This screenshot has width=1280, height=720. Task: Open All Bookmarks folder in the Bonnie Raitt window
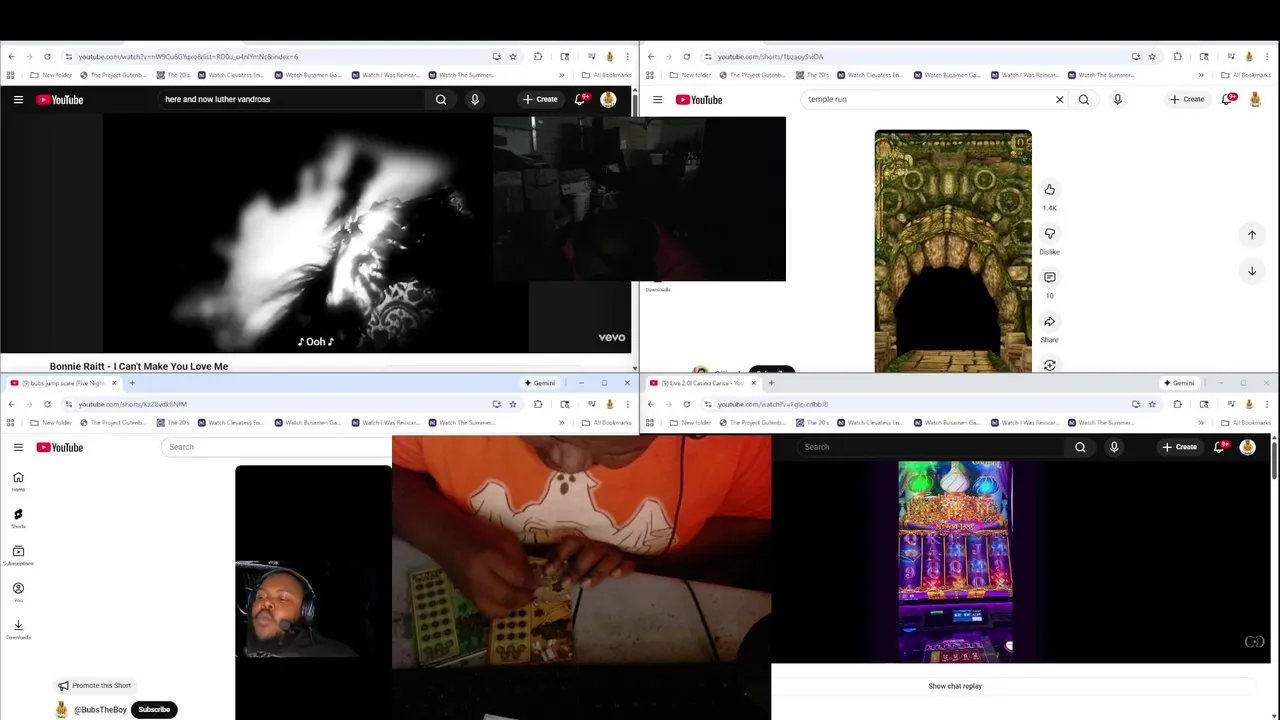coord(607,75)
